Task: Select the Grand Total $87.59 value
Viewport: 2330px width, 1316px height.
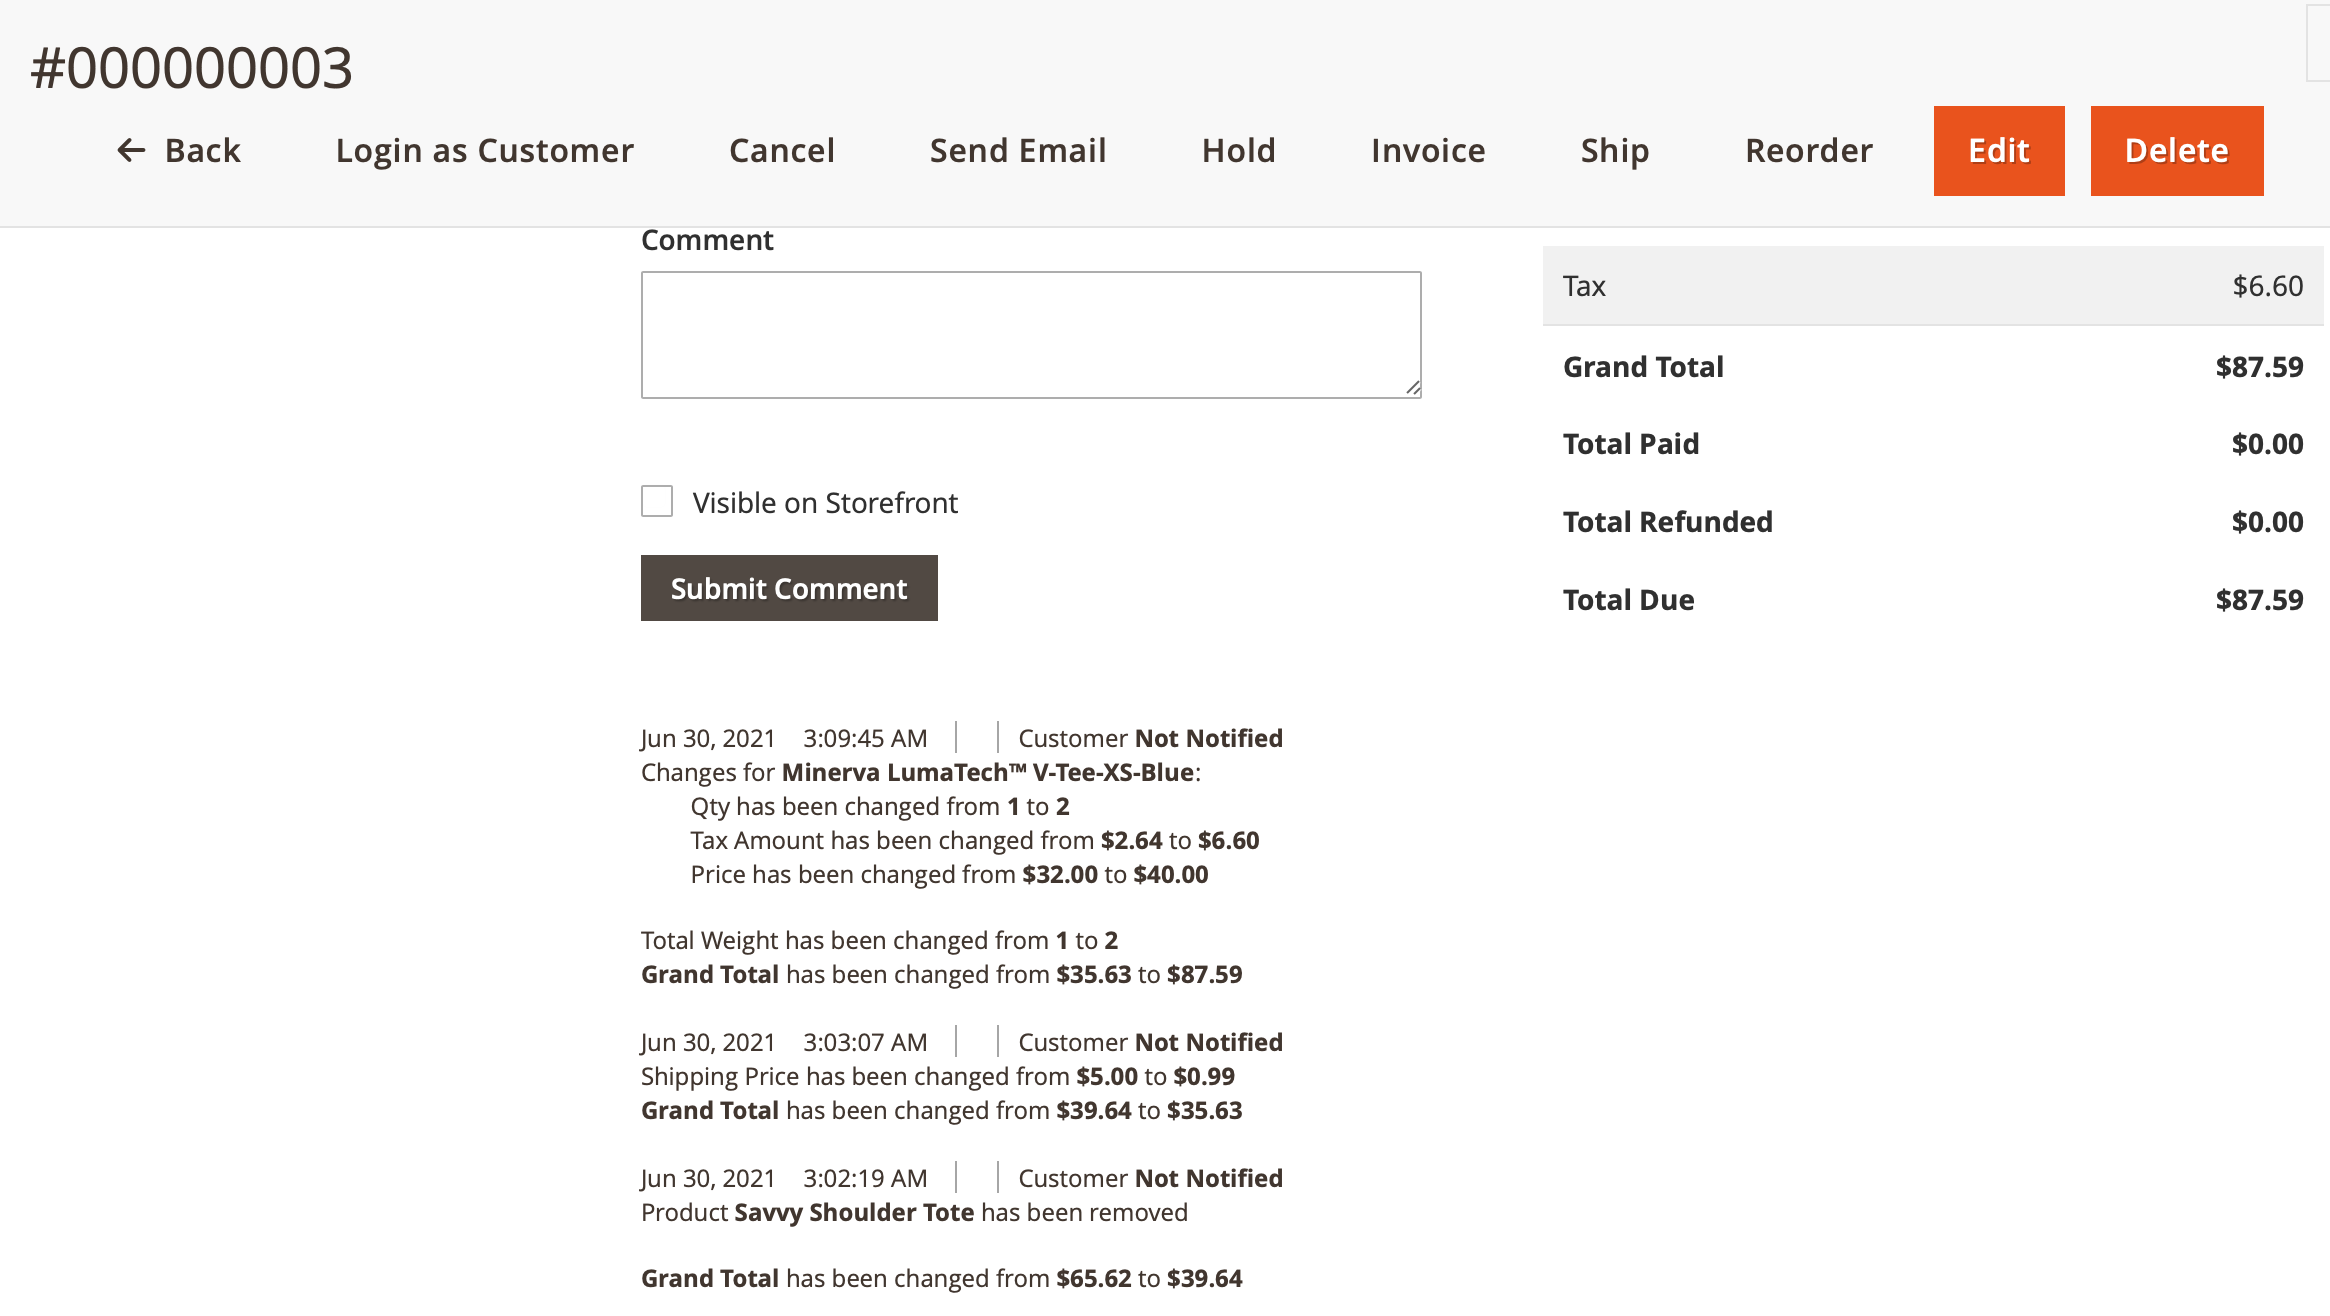Action: pos(2259,367)
